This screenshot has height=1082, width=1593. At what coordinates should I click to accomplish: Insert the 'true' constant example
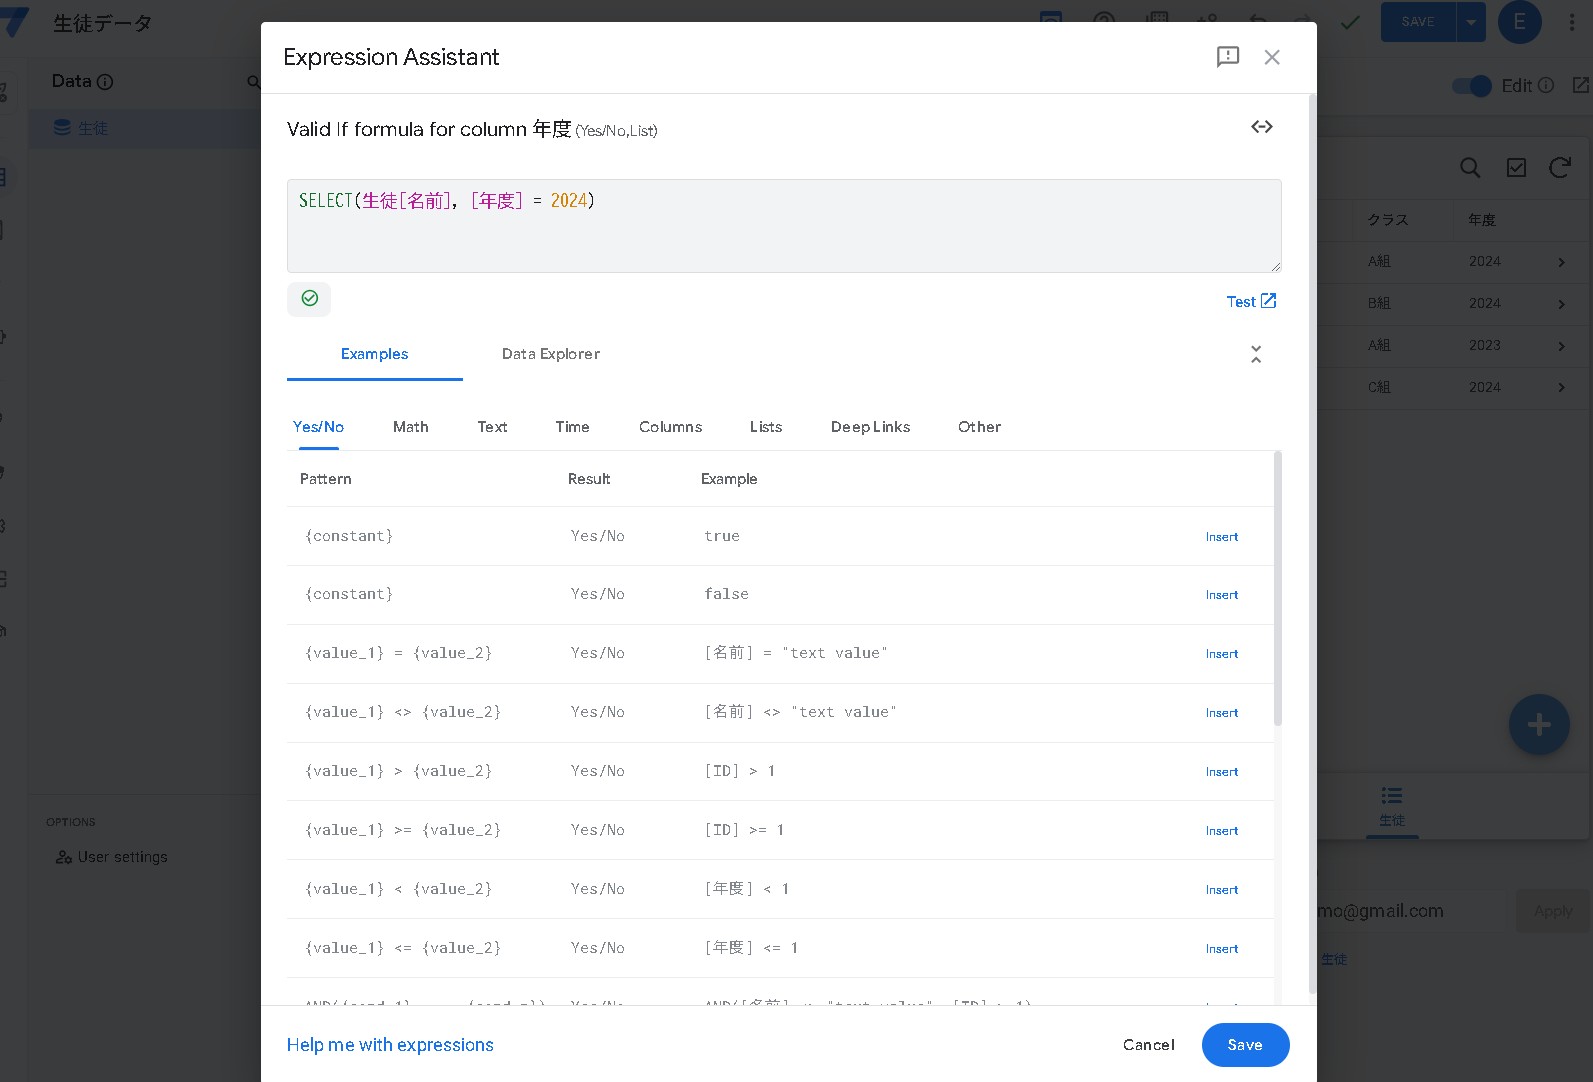coord(1221,537)
